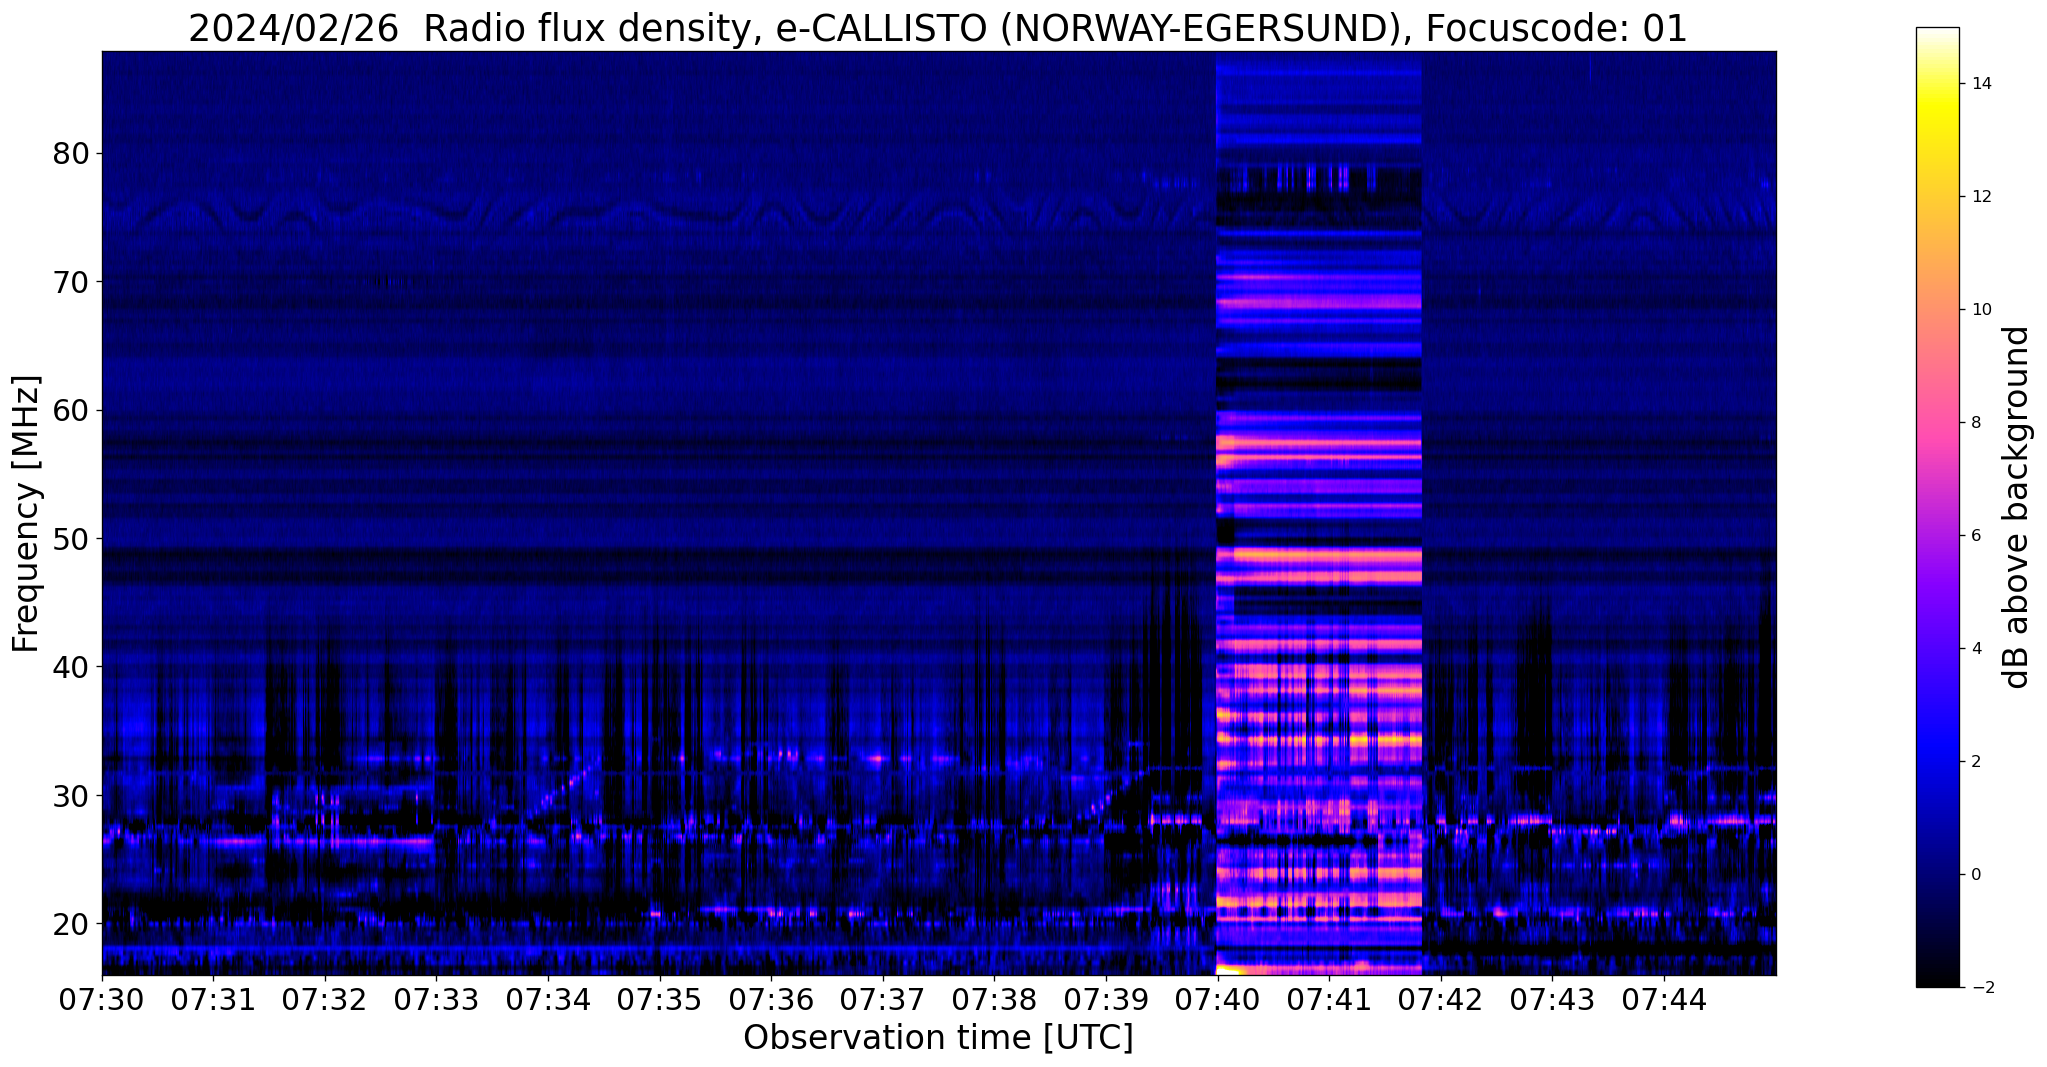Click the 'dB above background' colorbar label
2047x1067 pixels.
pyautogui.click(x=2017, y=507)
